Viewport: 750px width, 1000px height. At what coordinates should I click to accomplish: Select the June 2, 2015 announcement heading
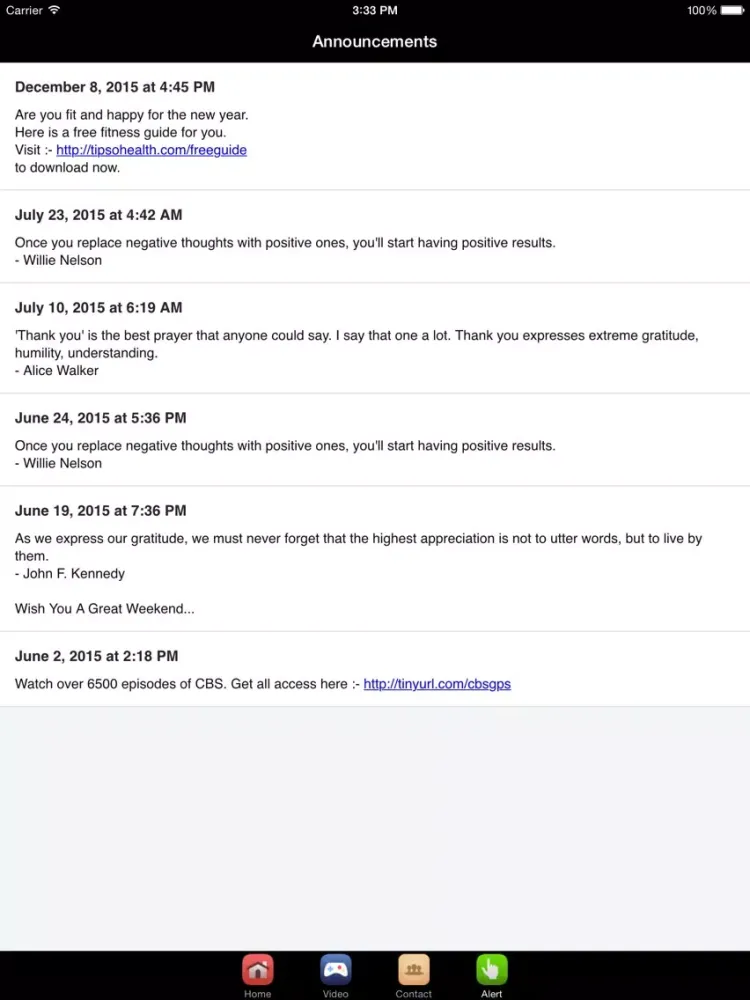(x=96, y=656)
